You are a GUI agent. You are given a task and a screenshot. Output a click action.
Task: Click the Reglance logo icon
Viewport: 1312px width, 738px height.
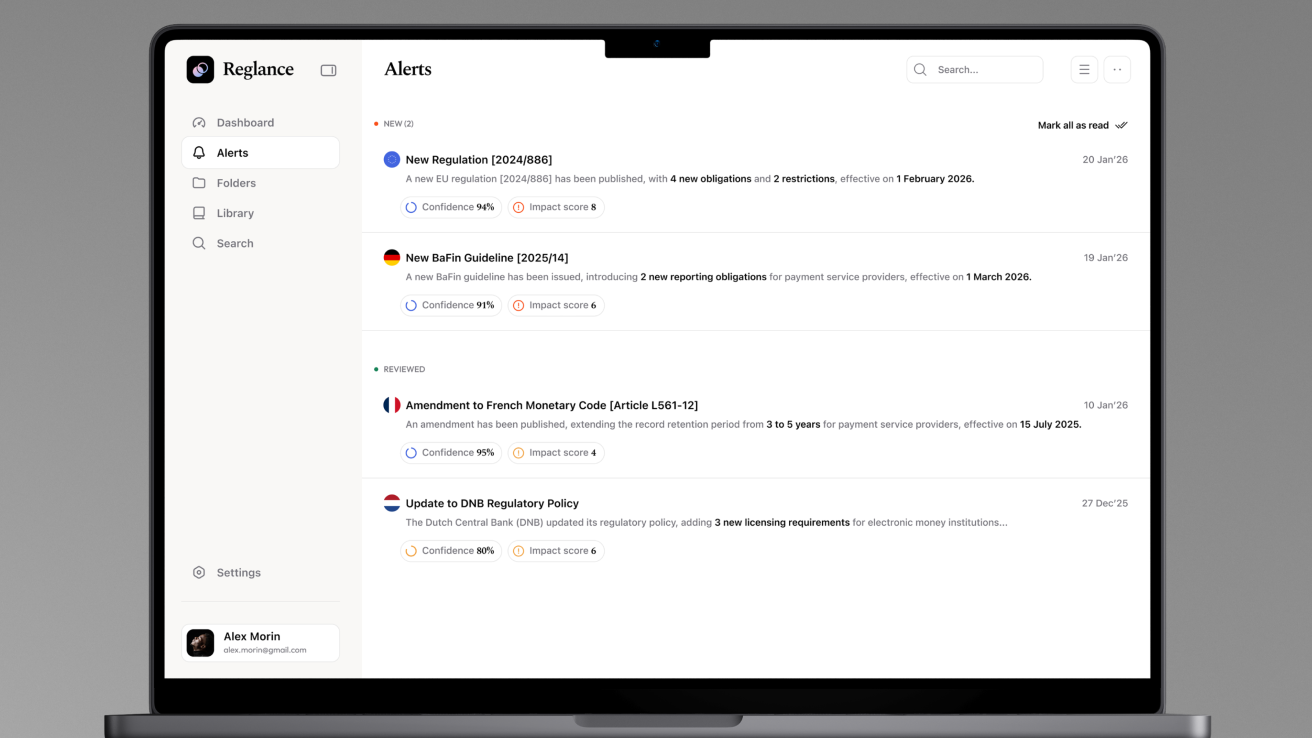tap(200, 69)
